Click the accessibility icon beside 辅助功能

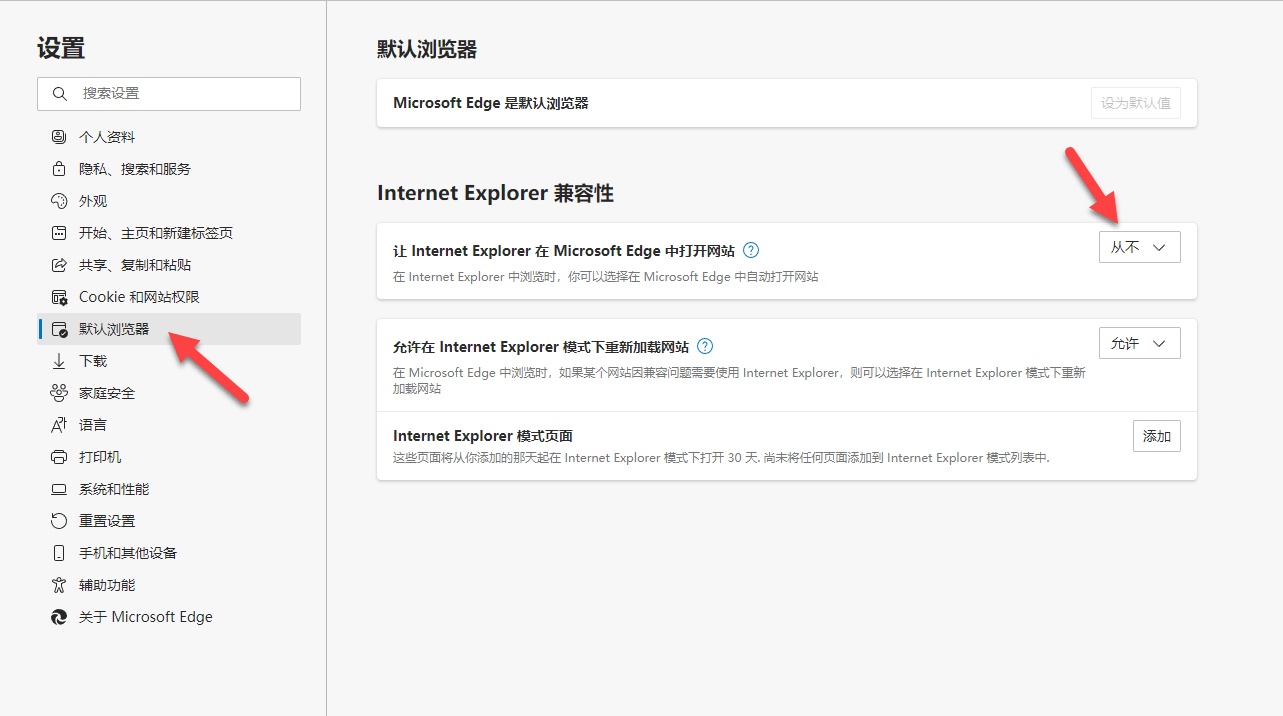click(x=59, y=585)
